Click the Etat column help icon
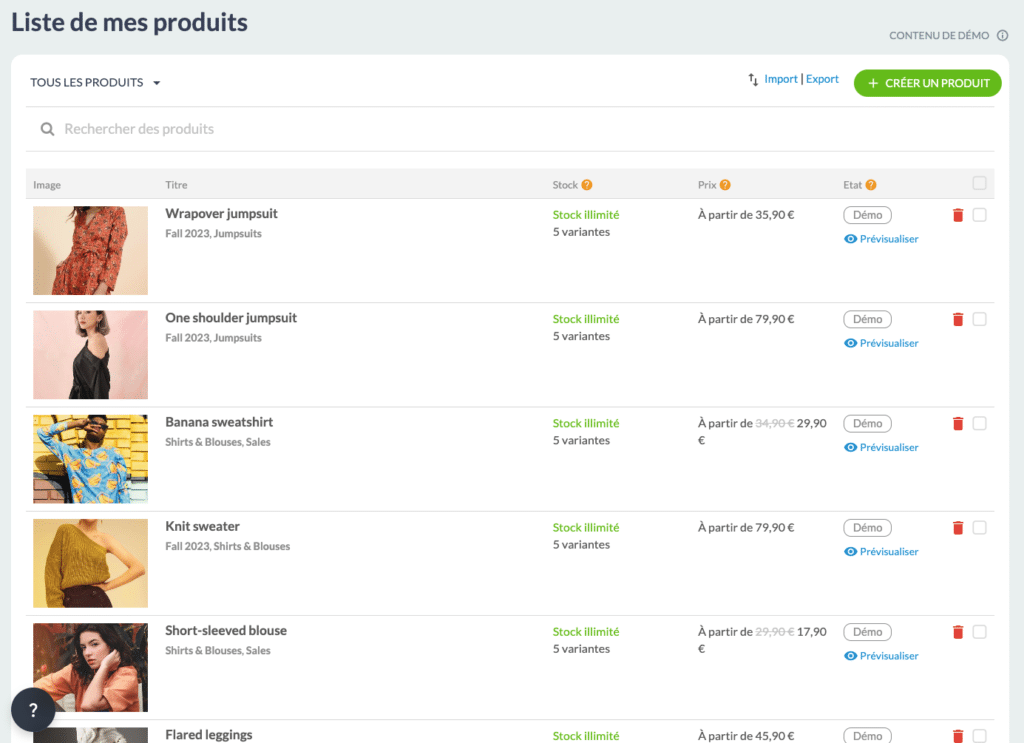Image resolution: width=1024 pixels, height=743 pixels. click(871, 185)
